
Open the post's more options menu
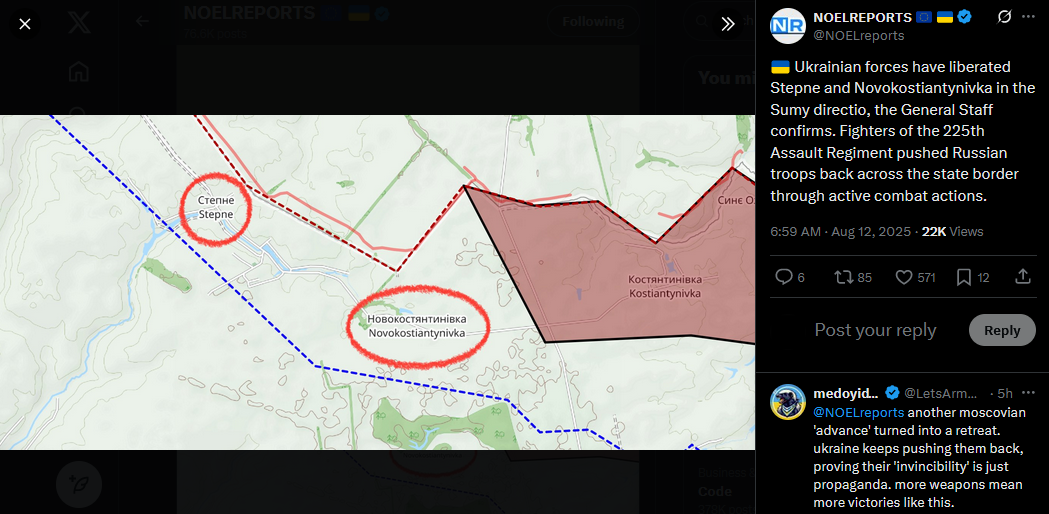pos(1028,17)
